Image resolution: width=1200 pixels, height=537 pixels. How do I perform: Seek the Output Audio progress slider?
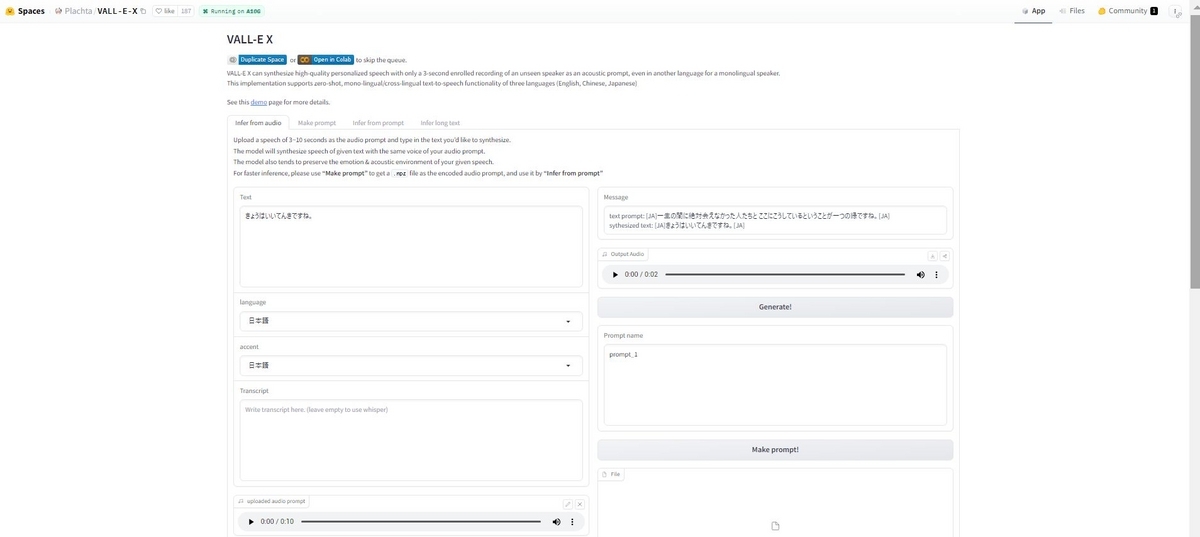coord(785,274)
